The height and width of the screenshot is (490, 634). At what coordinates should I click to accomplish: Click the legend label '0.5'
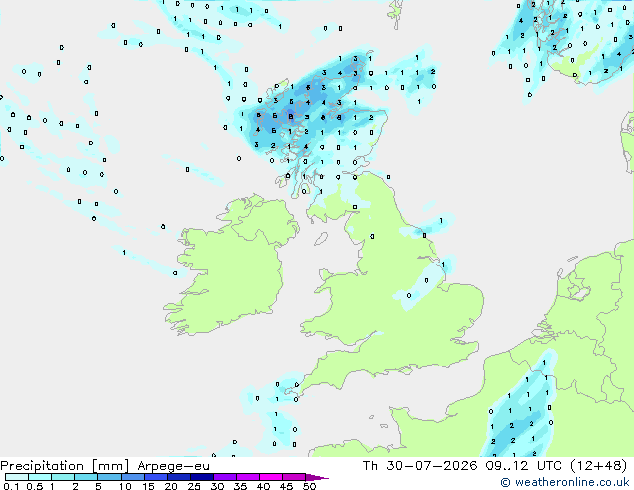(35, 486)
